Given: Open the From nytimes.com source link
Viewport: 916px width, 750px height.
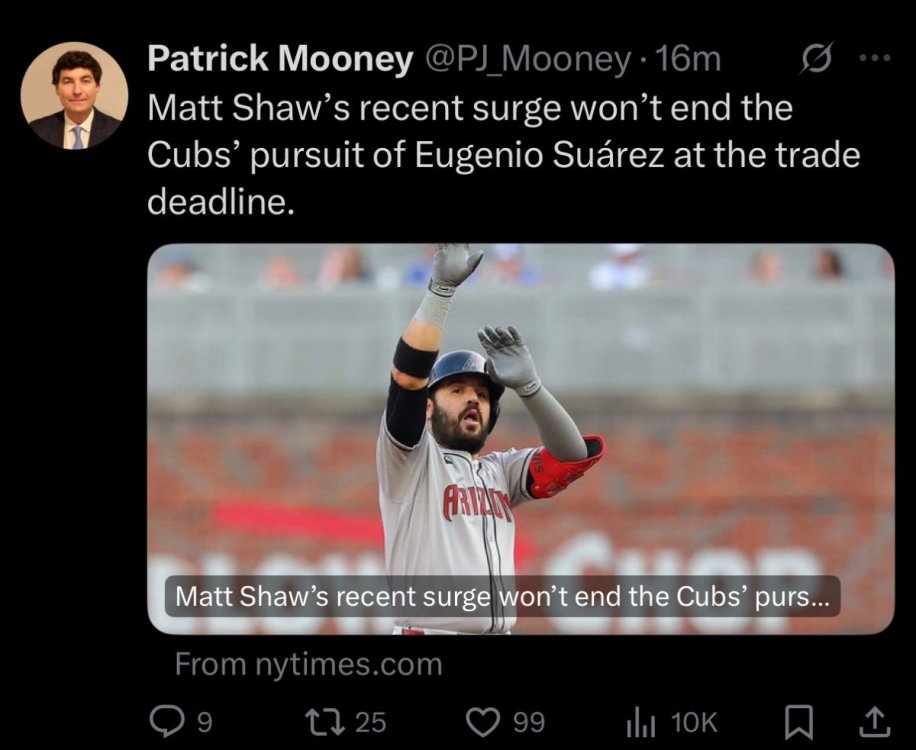Looking at the screenshot, I should [308, 664].
